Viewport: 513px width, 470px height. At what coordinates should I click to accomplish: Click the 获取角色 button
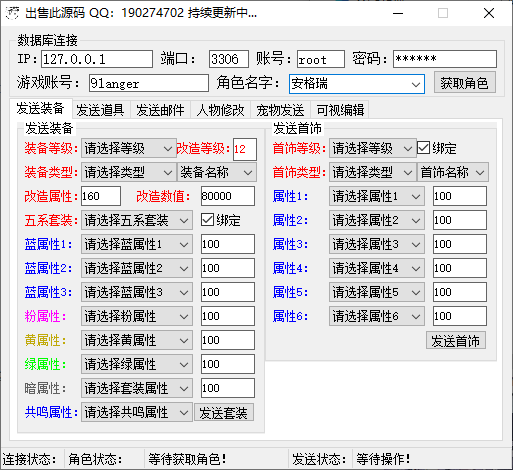[464, 83]
